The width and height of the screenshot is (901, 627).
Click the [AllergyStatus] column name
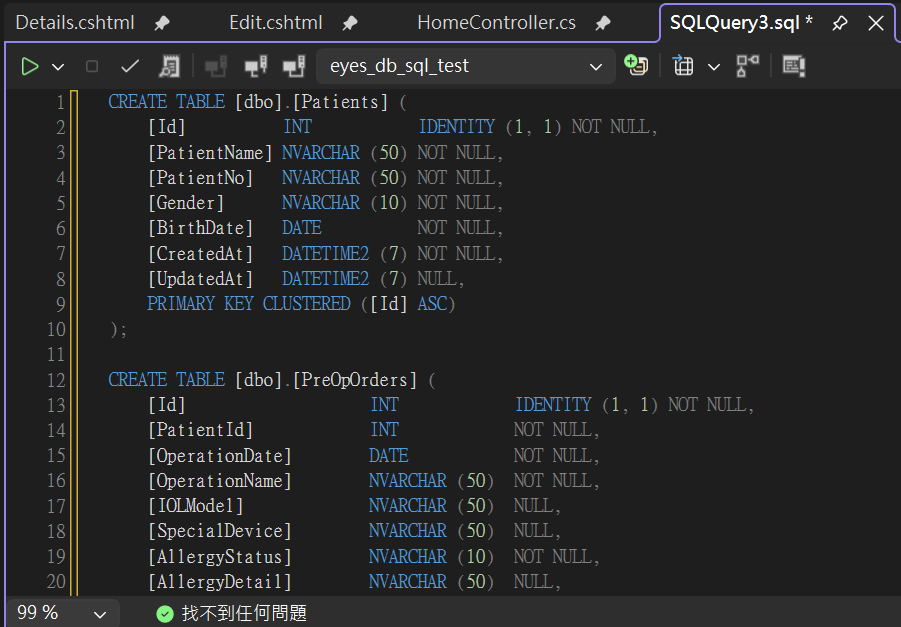point(220,557)
